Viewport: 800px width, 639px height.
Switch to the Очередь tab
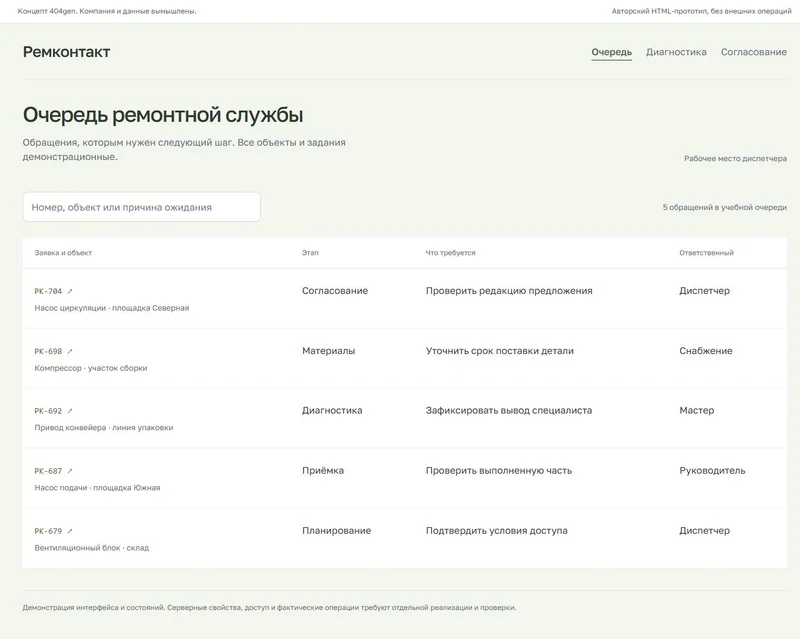611,52
